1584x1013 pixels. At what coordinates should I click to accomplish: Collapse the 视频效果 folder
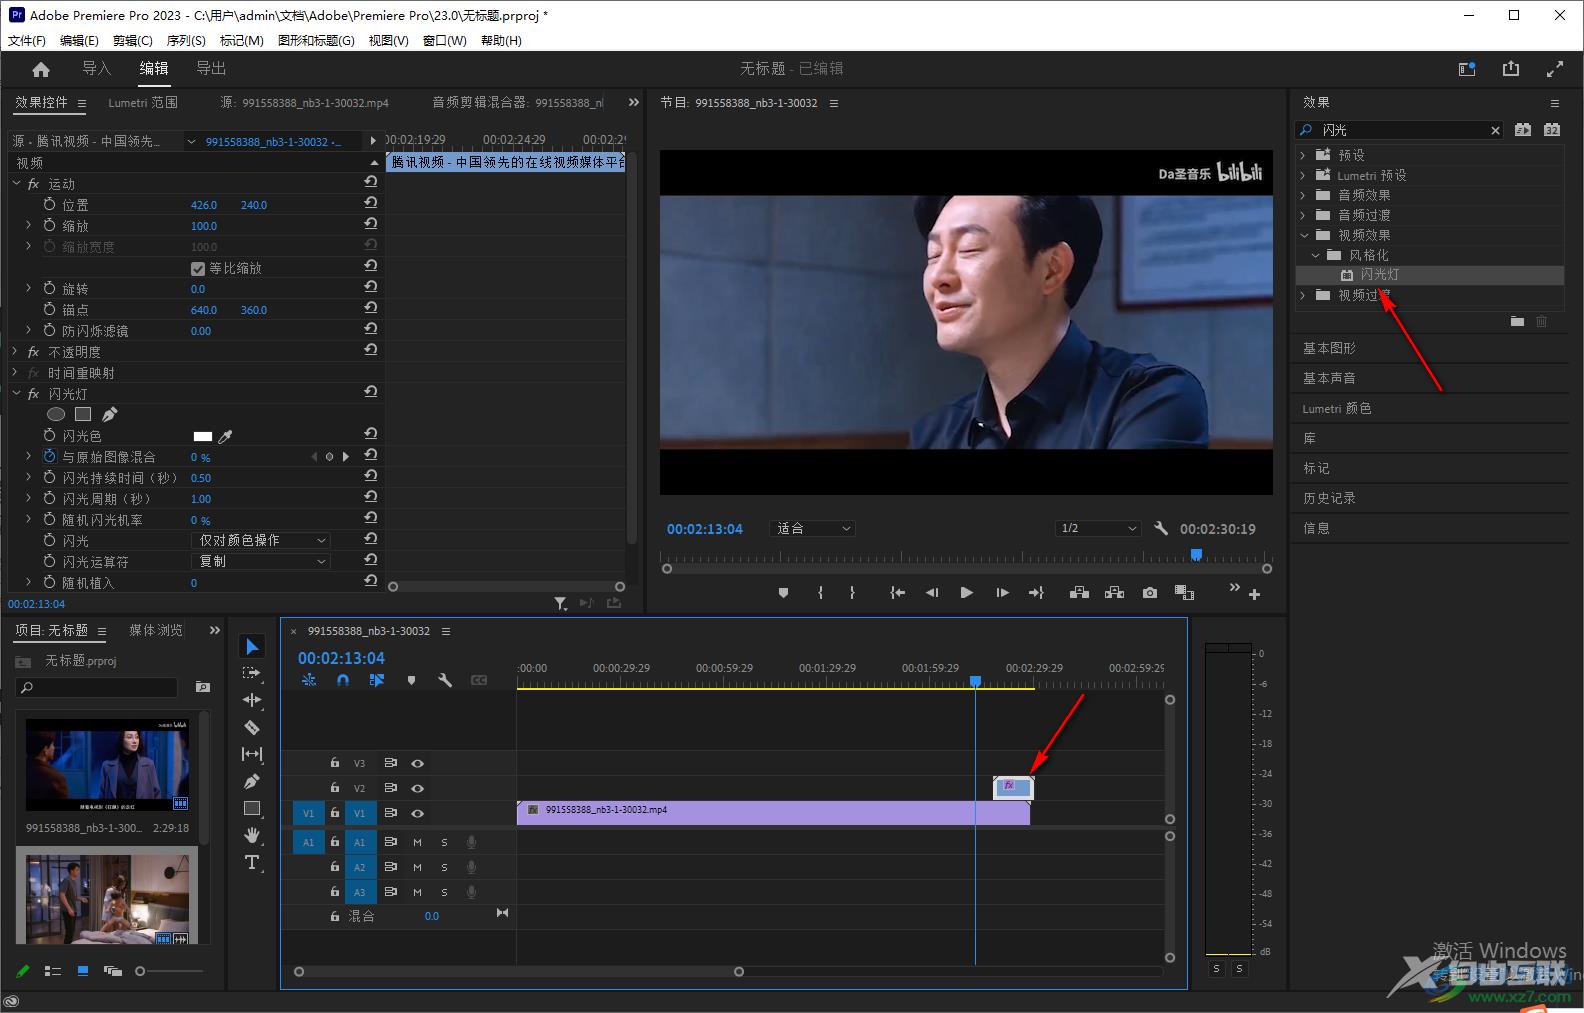coord(1304,235)
